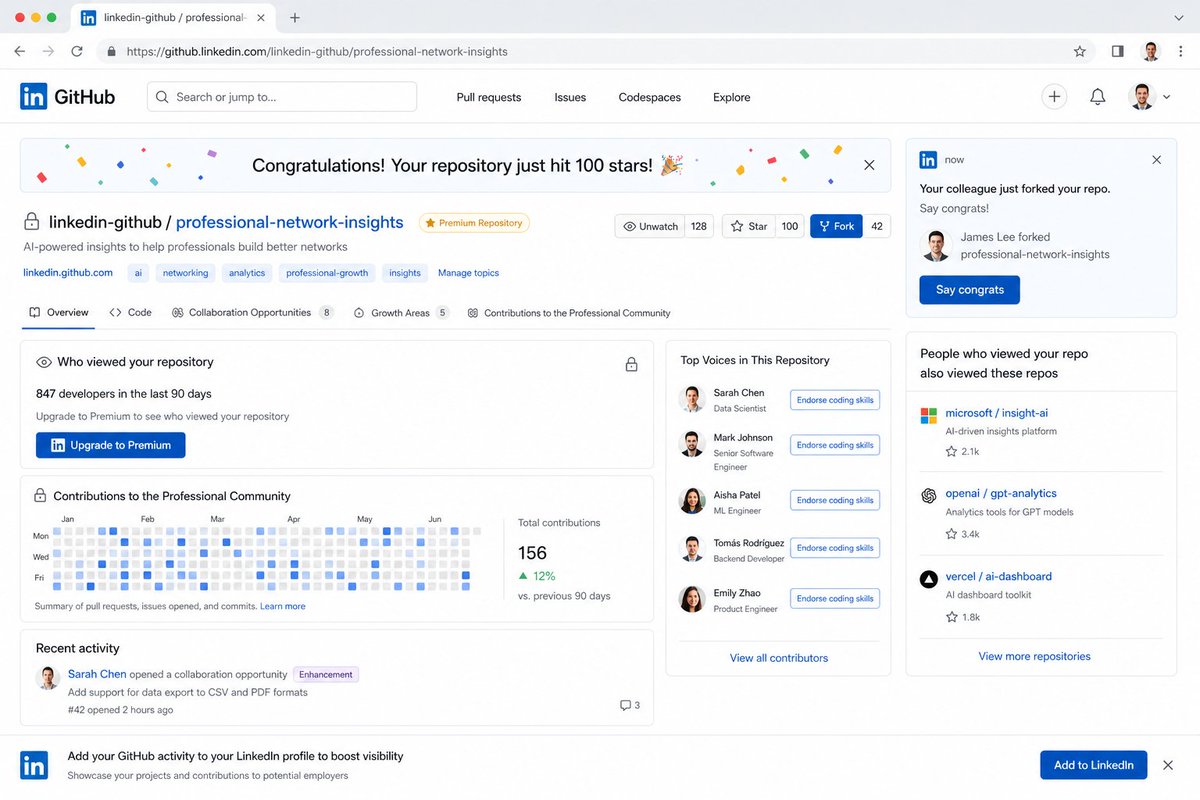The width and height of the screenshot is (1200, 800).
Task: Click the LinkedIn GitHub logo in header
Action: (x=68, y=97)
